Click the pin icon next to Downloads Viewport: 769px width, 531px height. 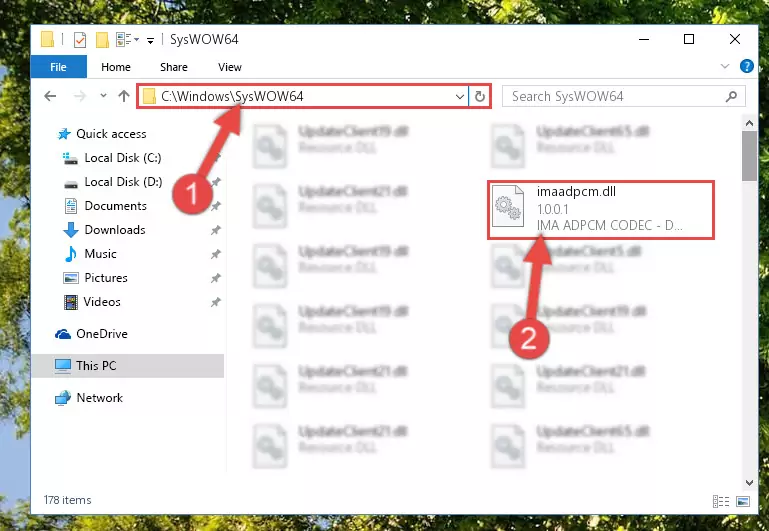point(215,230)
